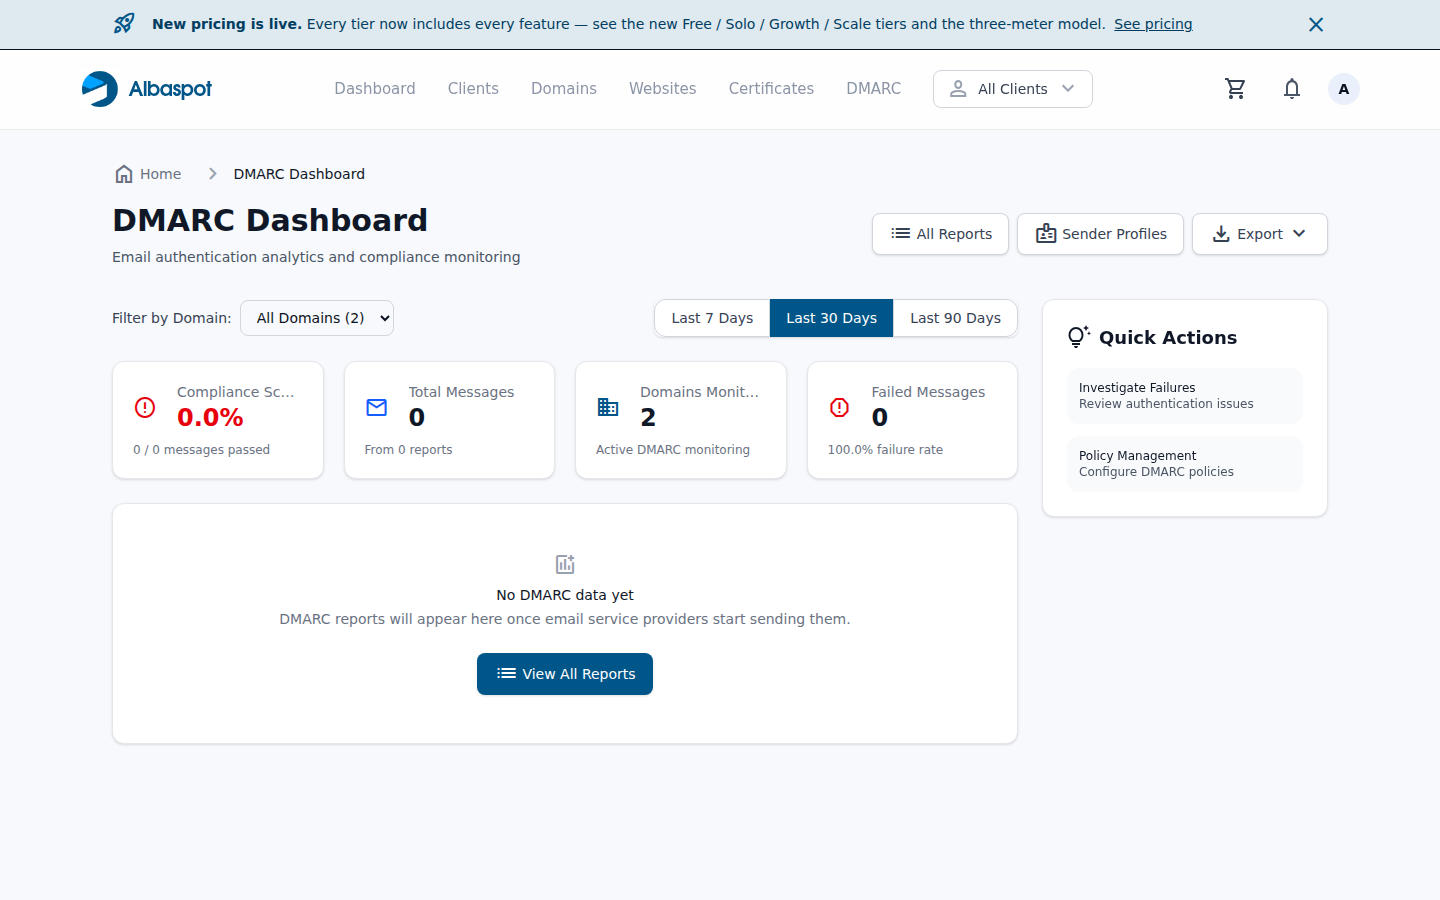Open the shopping cart
Screen dimensions: 1440x900
tap(1236, 89)
